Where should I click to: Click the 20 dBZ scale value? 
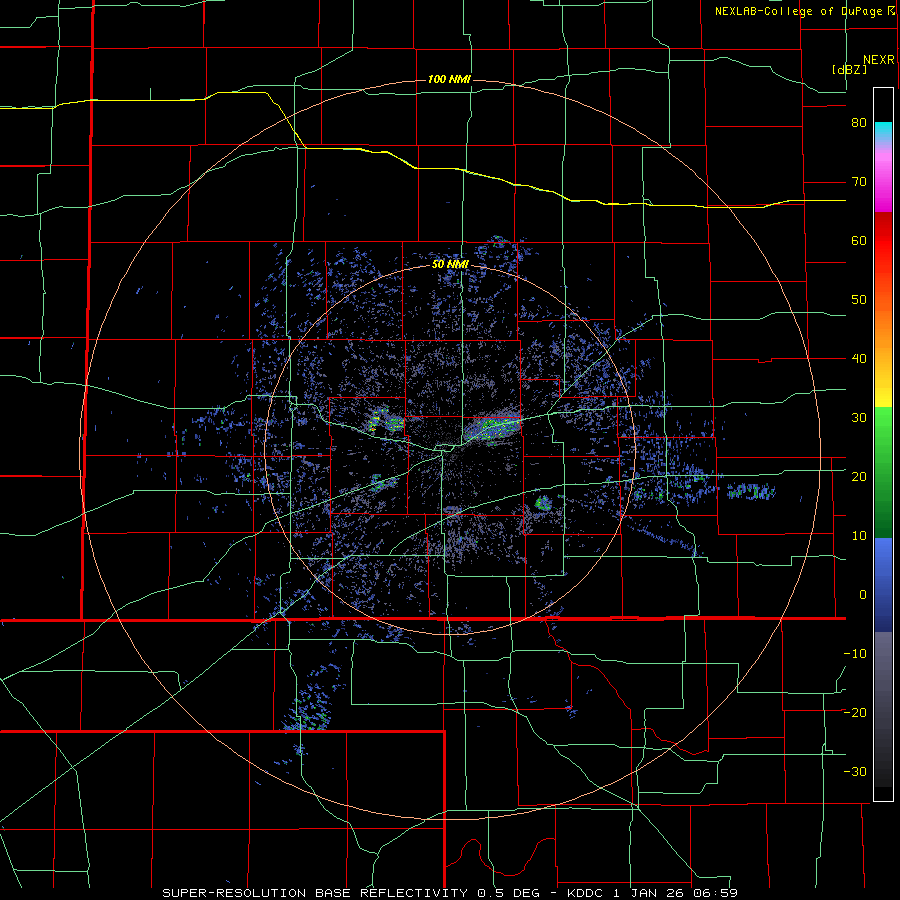pyautogui.click(x=859, y=476)
